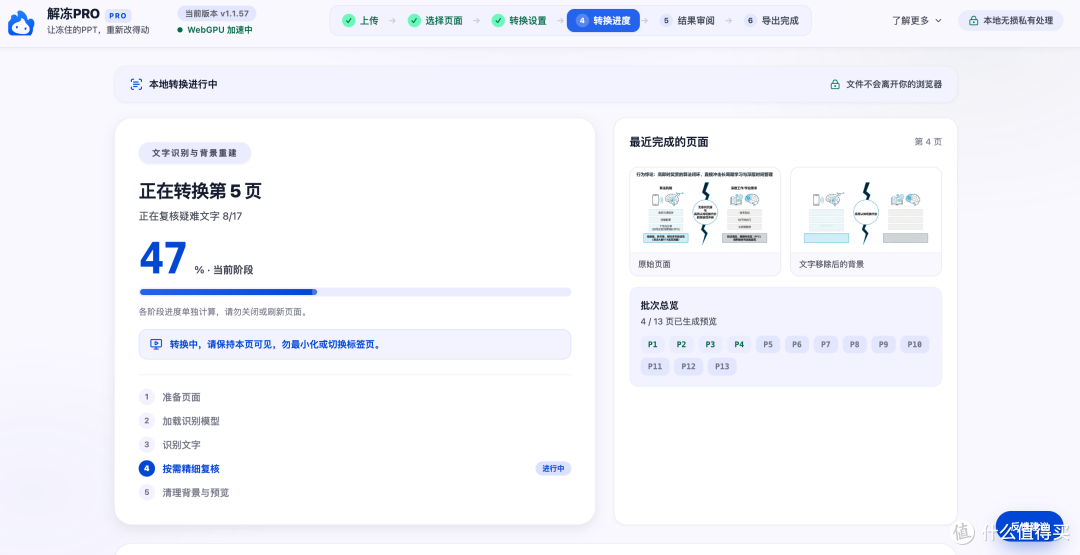
Task: Go to the 结果审阅 step
Action: pos(687,21)
